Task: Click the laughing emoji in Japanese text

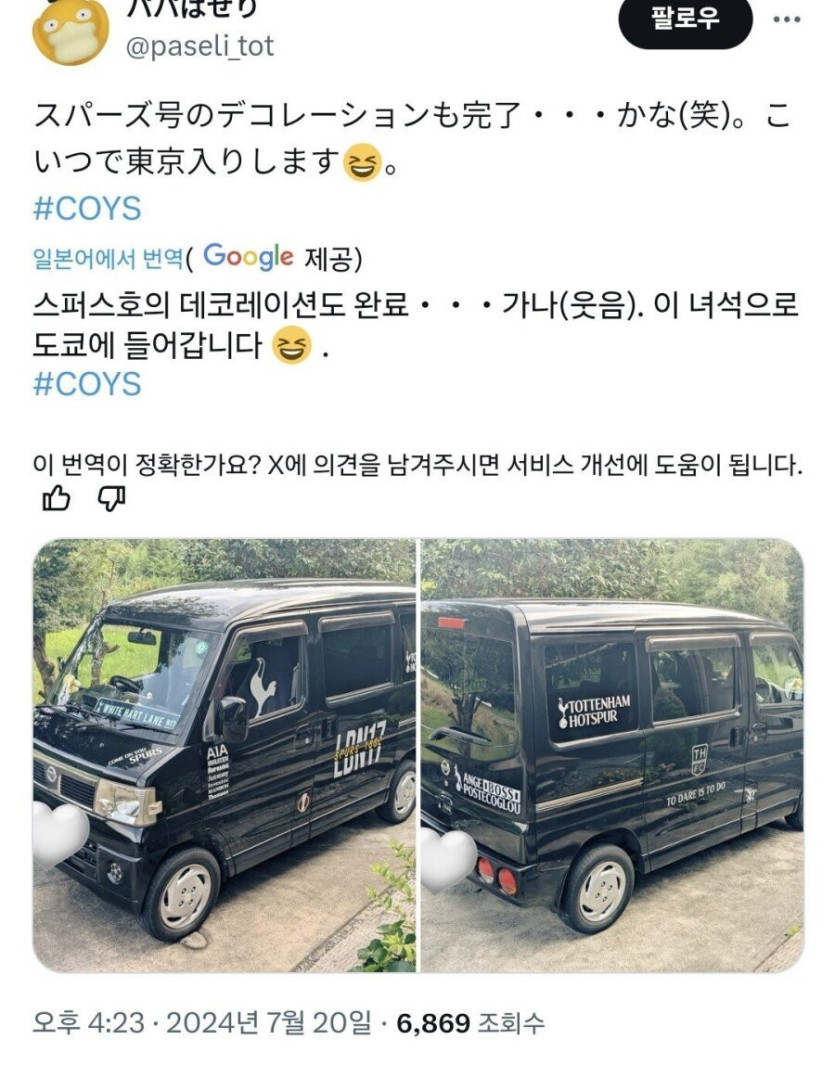Action: pos(362,163)
